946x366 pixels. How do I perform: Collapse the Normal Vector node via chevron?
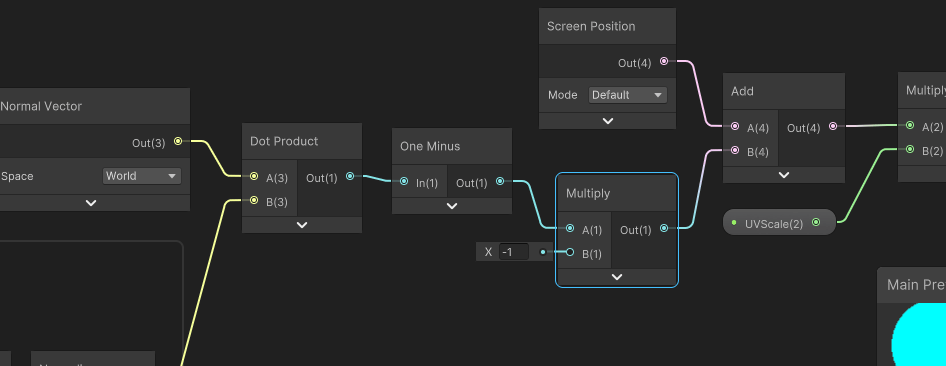pyautogui.click(x=91, y=203)
